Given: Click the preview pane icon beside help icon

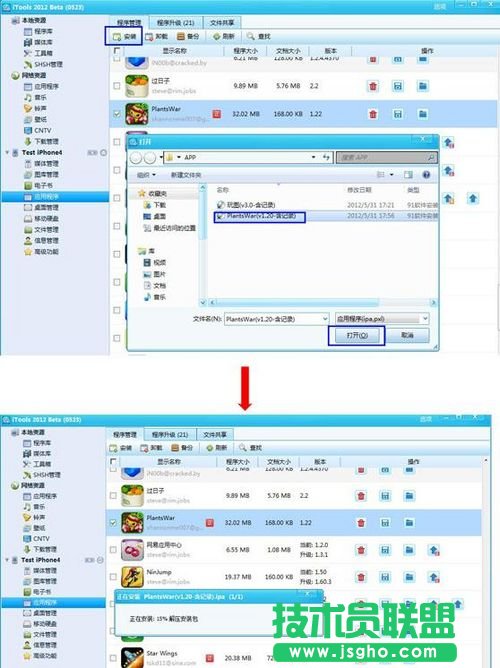Looking at the screenshot, I should pyautogui.click(x=408, y=175).
